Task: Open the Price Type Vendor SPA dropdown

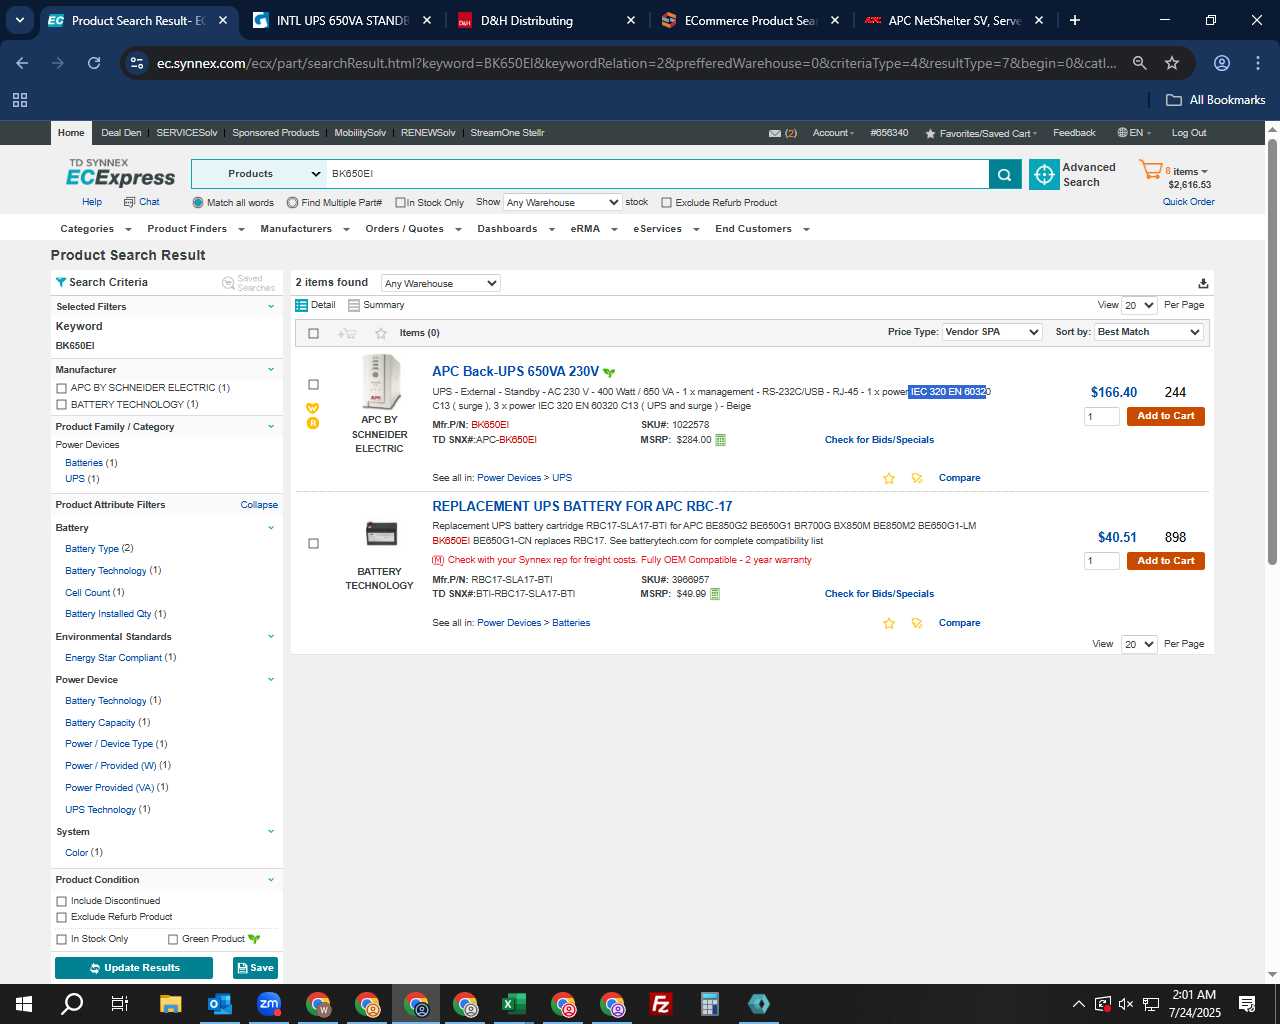Action: tap(992, 332)
